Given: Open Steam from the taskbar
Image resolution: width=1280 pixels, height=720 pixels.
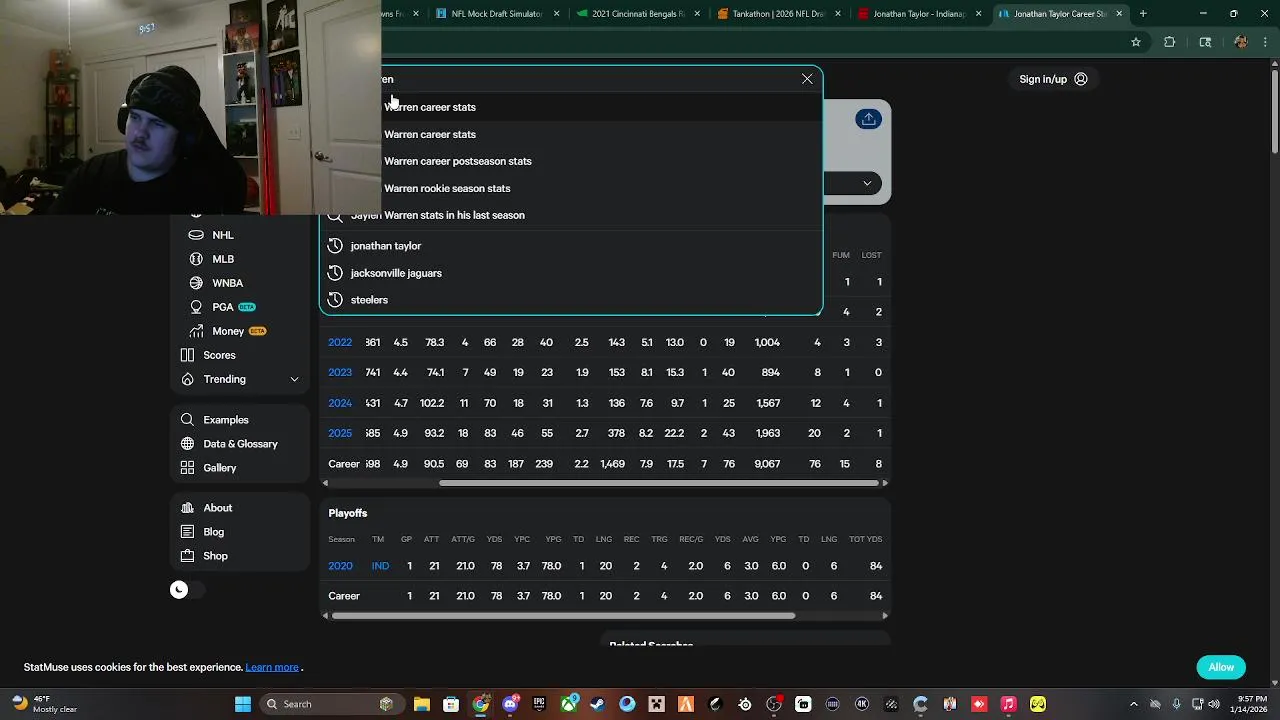Looking at the screenshot, I should [597, 704].
